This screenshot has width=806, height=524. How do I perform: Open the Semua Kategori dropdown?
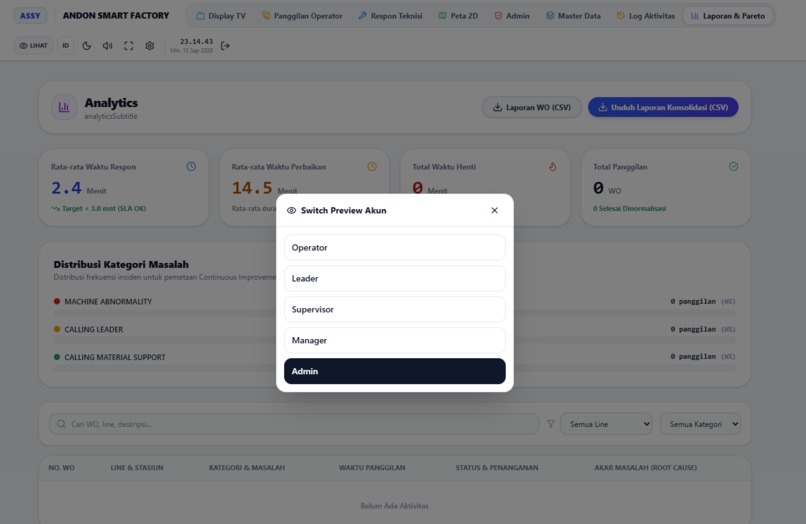(700, 424)
